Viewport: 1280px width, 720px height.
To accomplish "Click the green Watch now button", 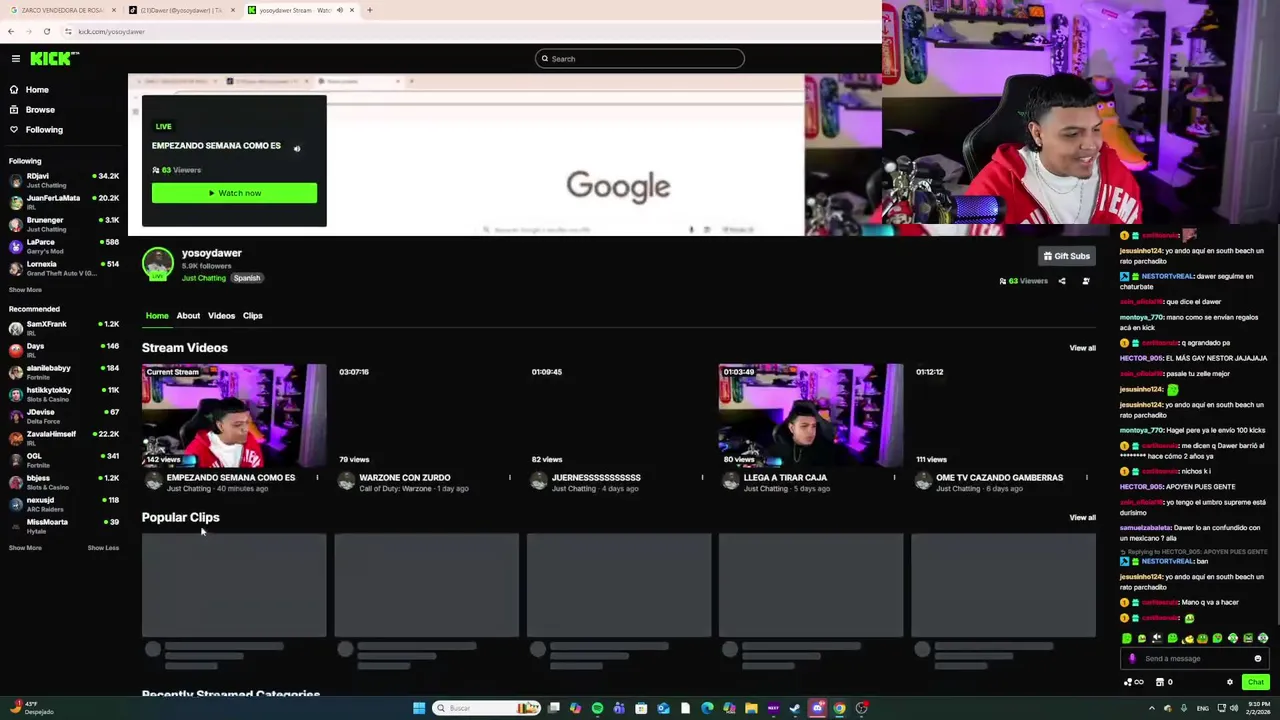I will [x=234, y=193].
